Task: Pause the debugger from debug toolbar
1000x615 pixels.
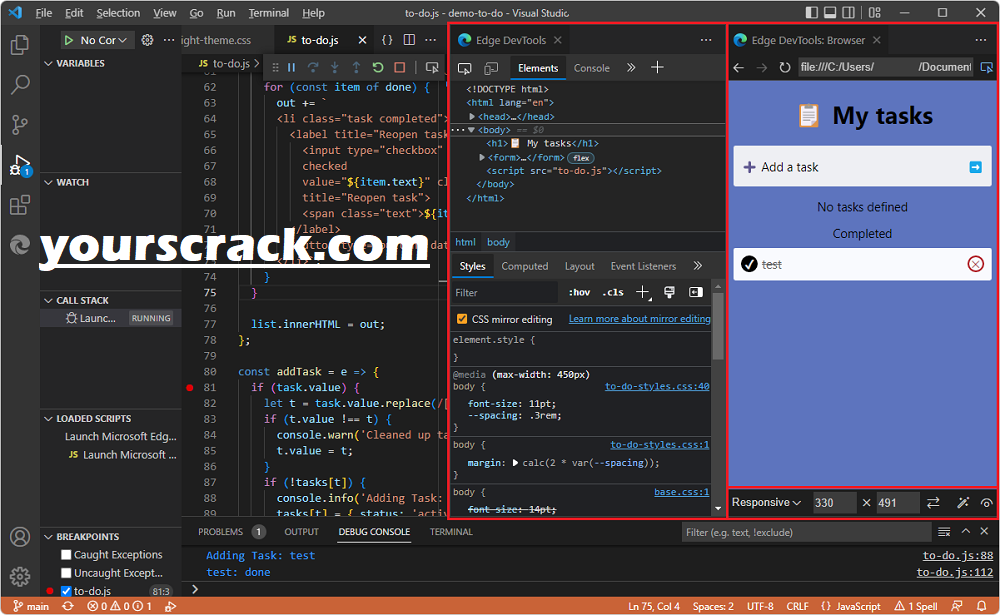Action: (x=291, y=67)
